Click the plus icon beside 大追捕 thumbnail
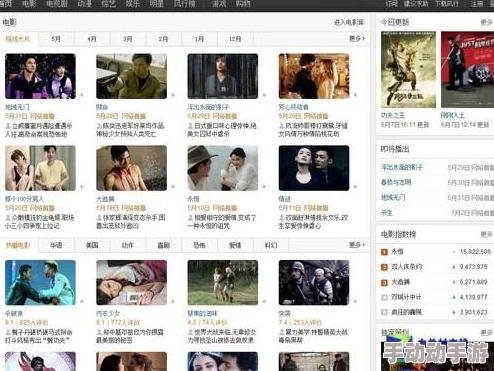 coord(173,187)
